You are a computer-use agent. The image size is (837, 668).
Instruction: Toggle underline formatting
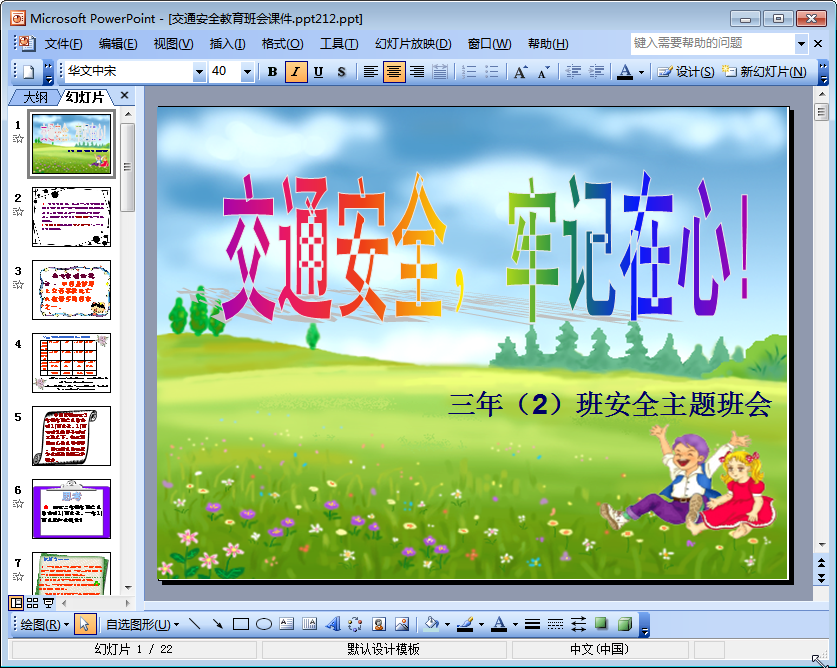pos(318,71)
